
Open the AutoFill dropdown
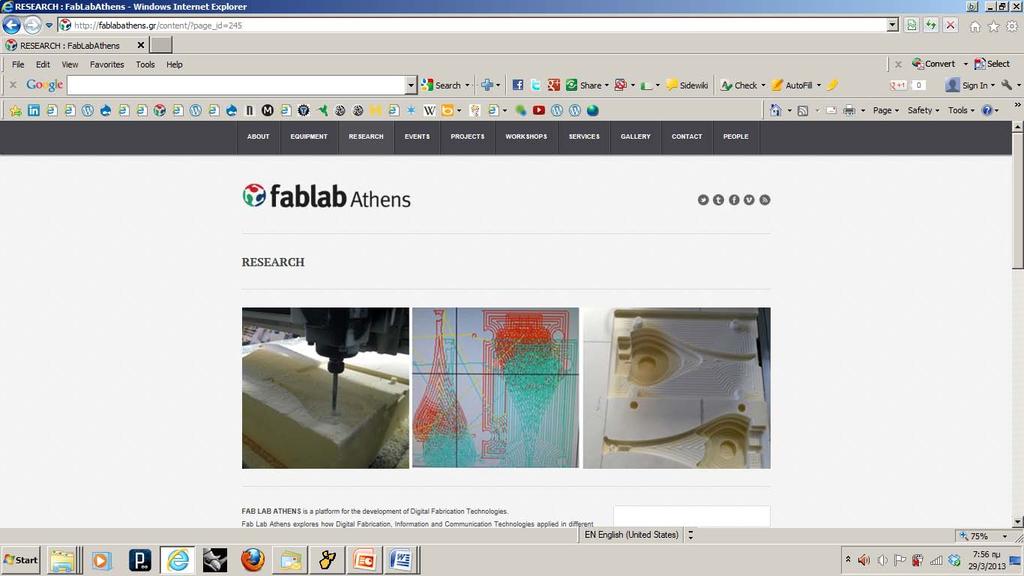(818, 86)
